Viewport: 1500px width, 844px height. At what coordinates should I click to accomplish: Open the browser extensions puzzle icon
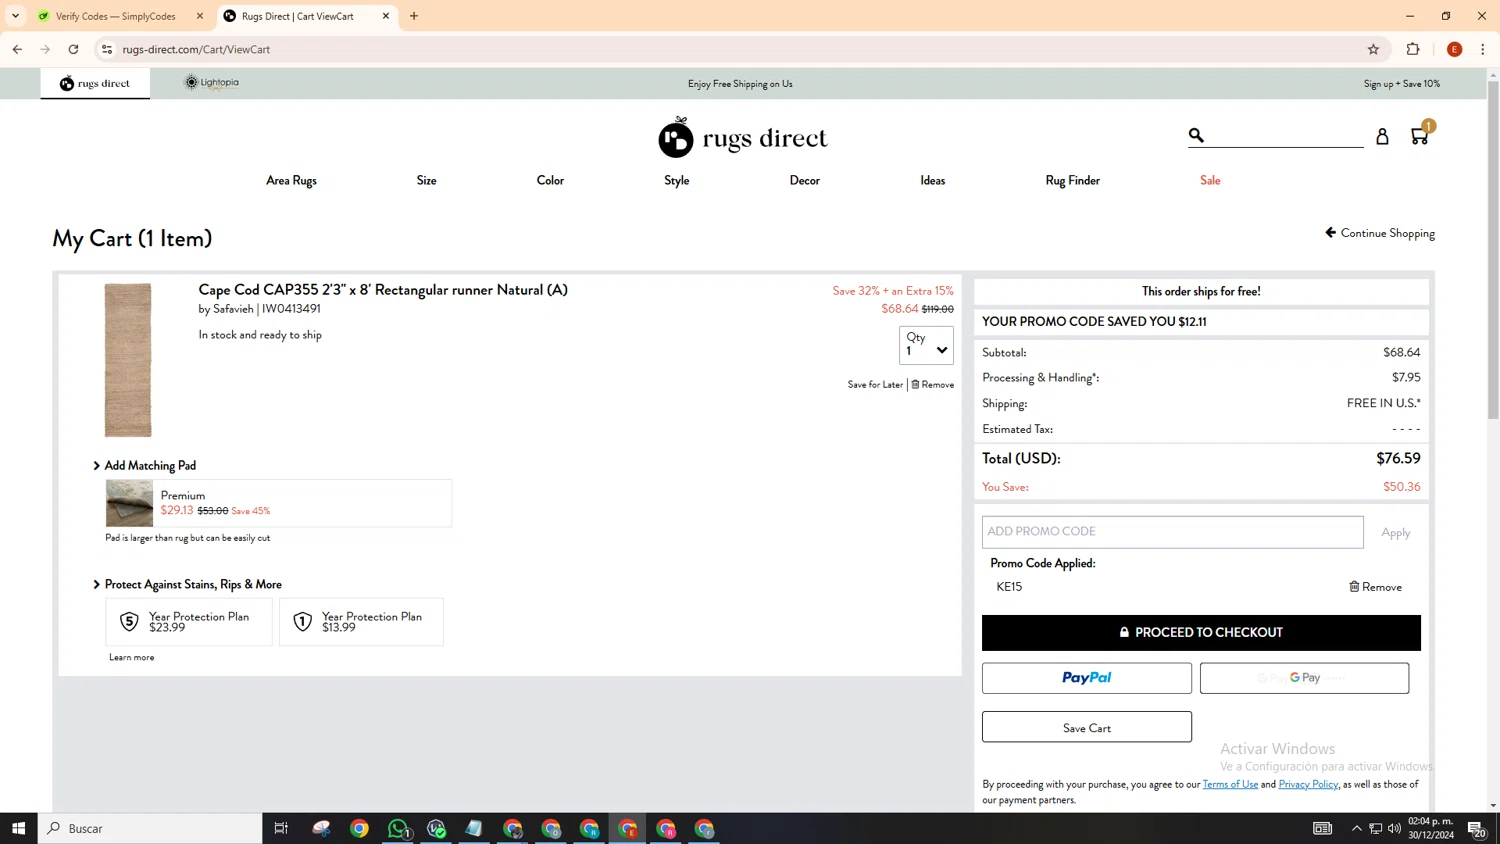1413,49
